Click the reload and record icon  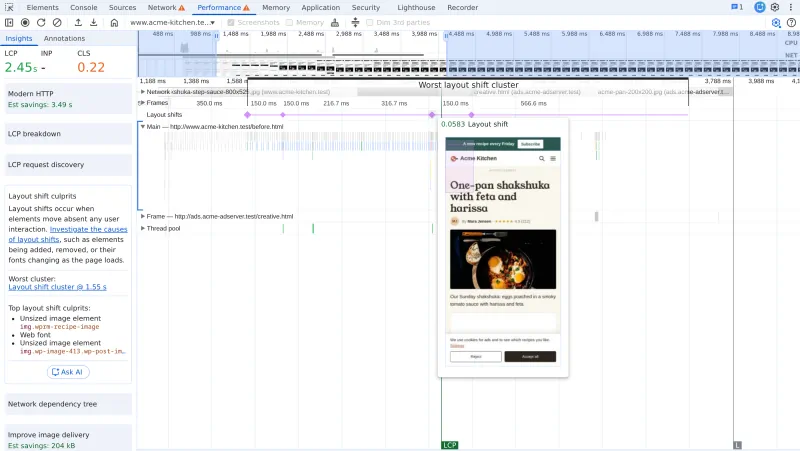(41, 22)
